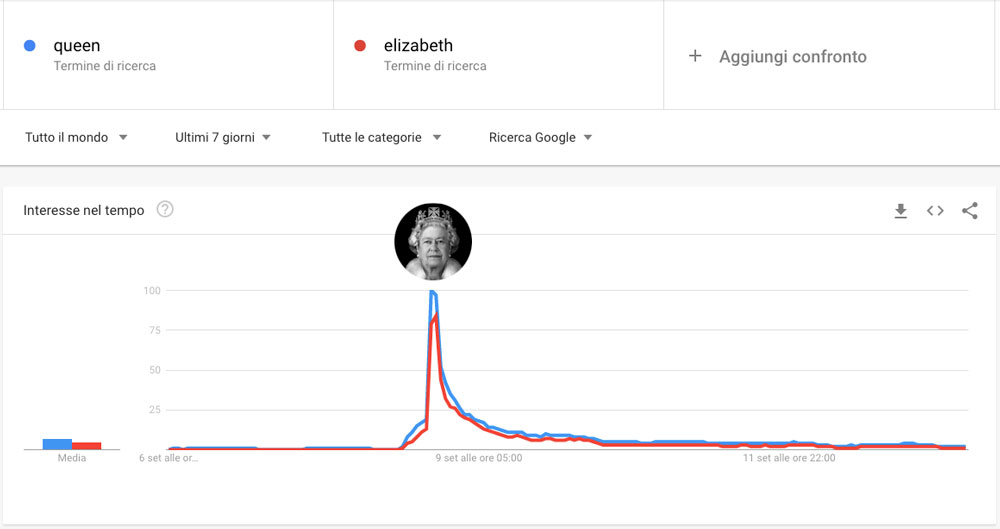1000x529 pixels.
Task: Click the blue dot beside queen
Action: (x=30, y=45)
